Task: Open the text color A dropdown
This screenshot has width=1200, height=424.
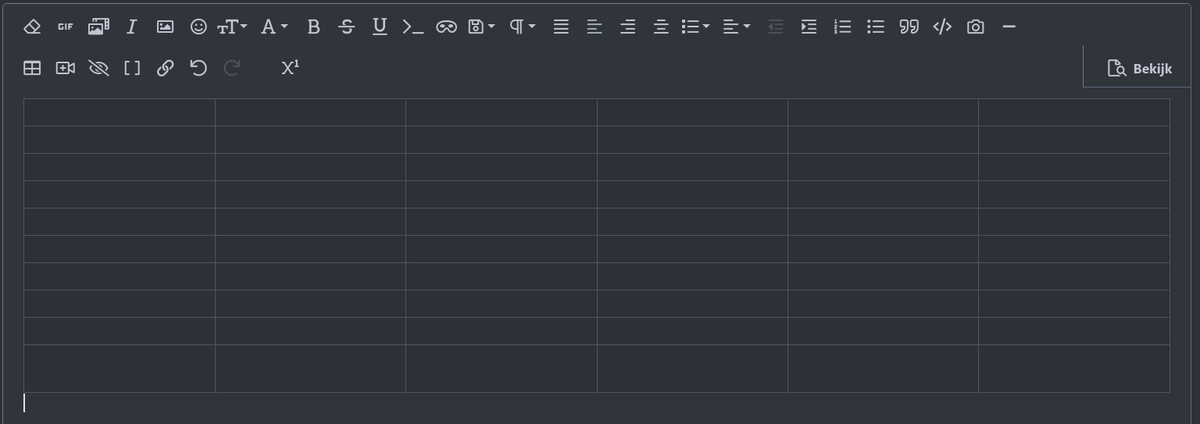Action: coord(273,27)
